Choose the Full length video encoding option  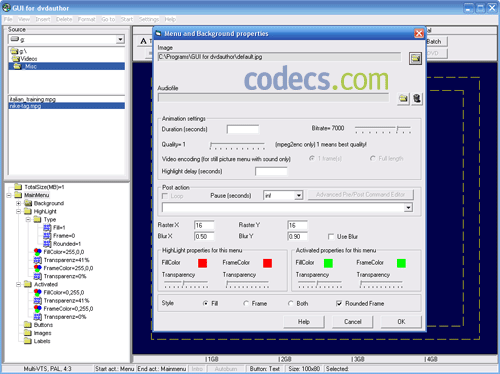point(373,158)
